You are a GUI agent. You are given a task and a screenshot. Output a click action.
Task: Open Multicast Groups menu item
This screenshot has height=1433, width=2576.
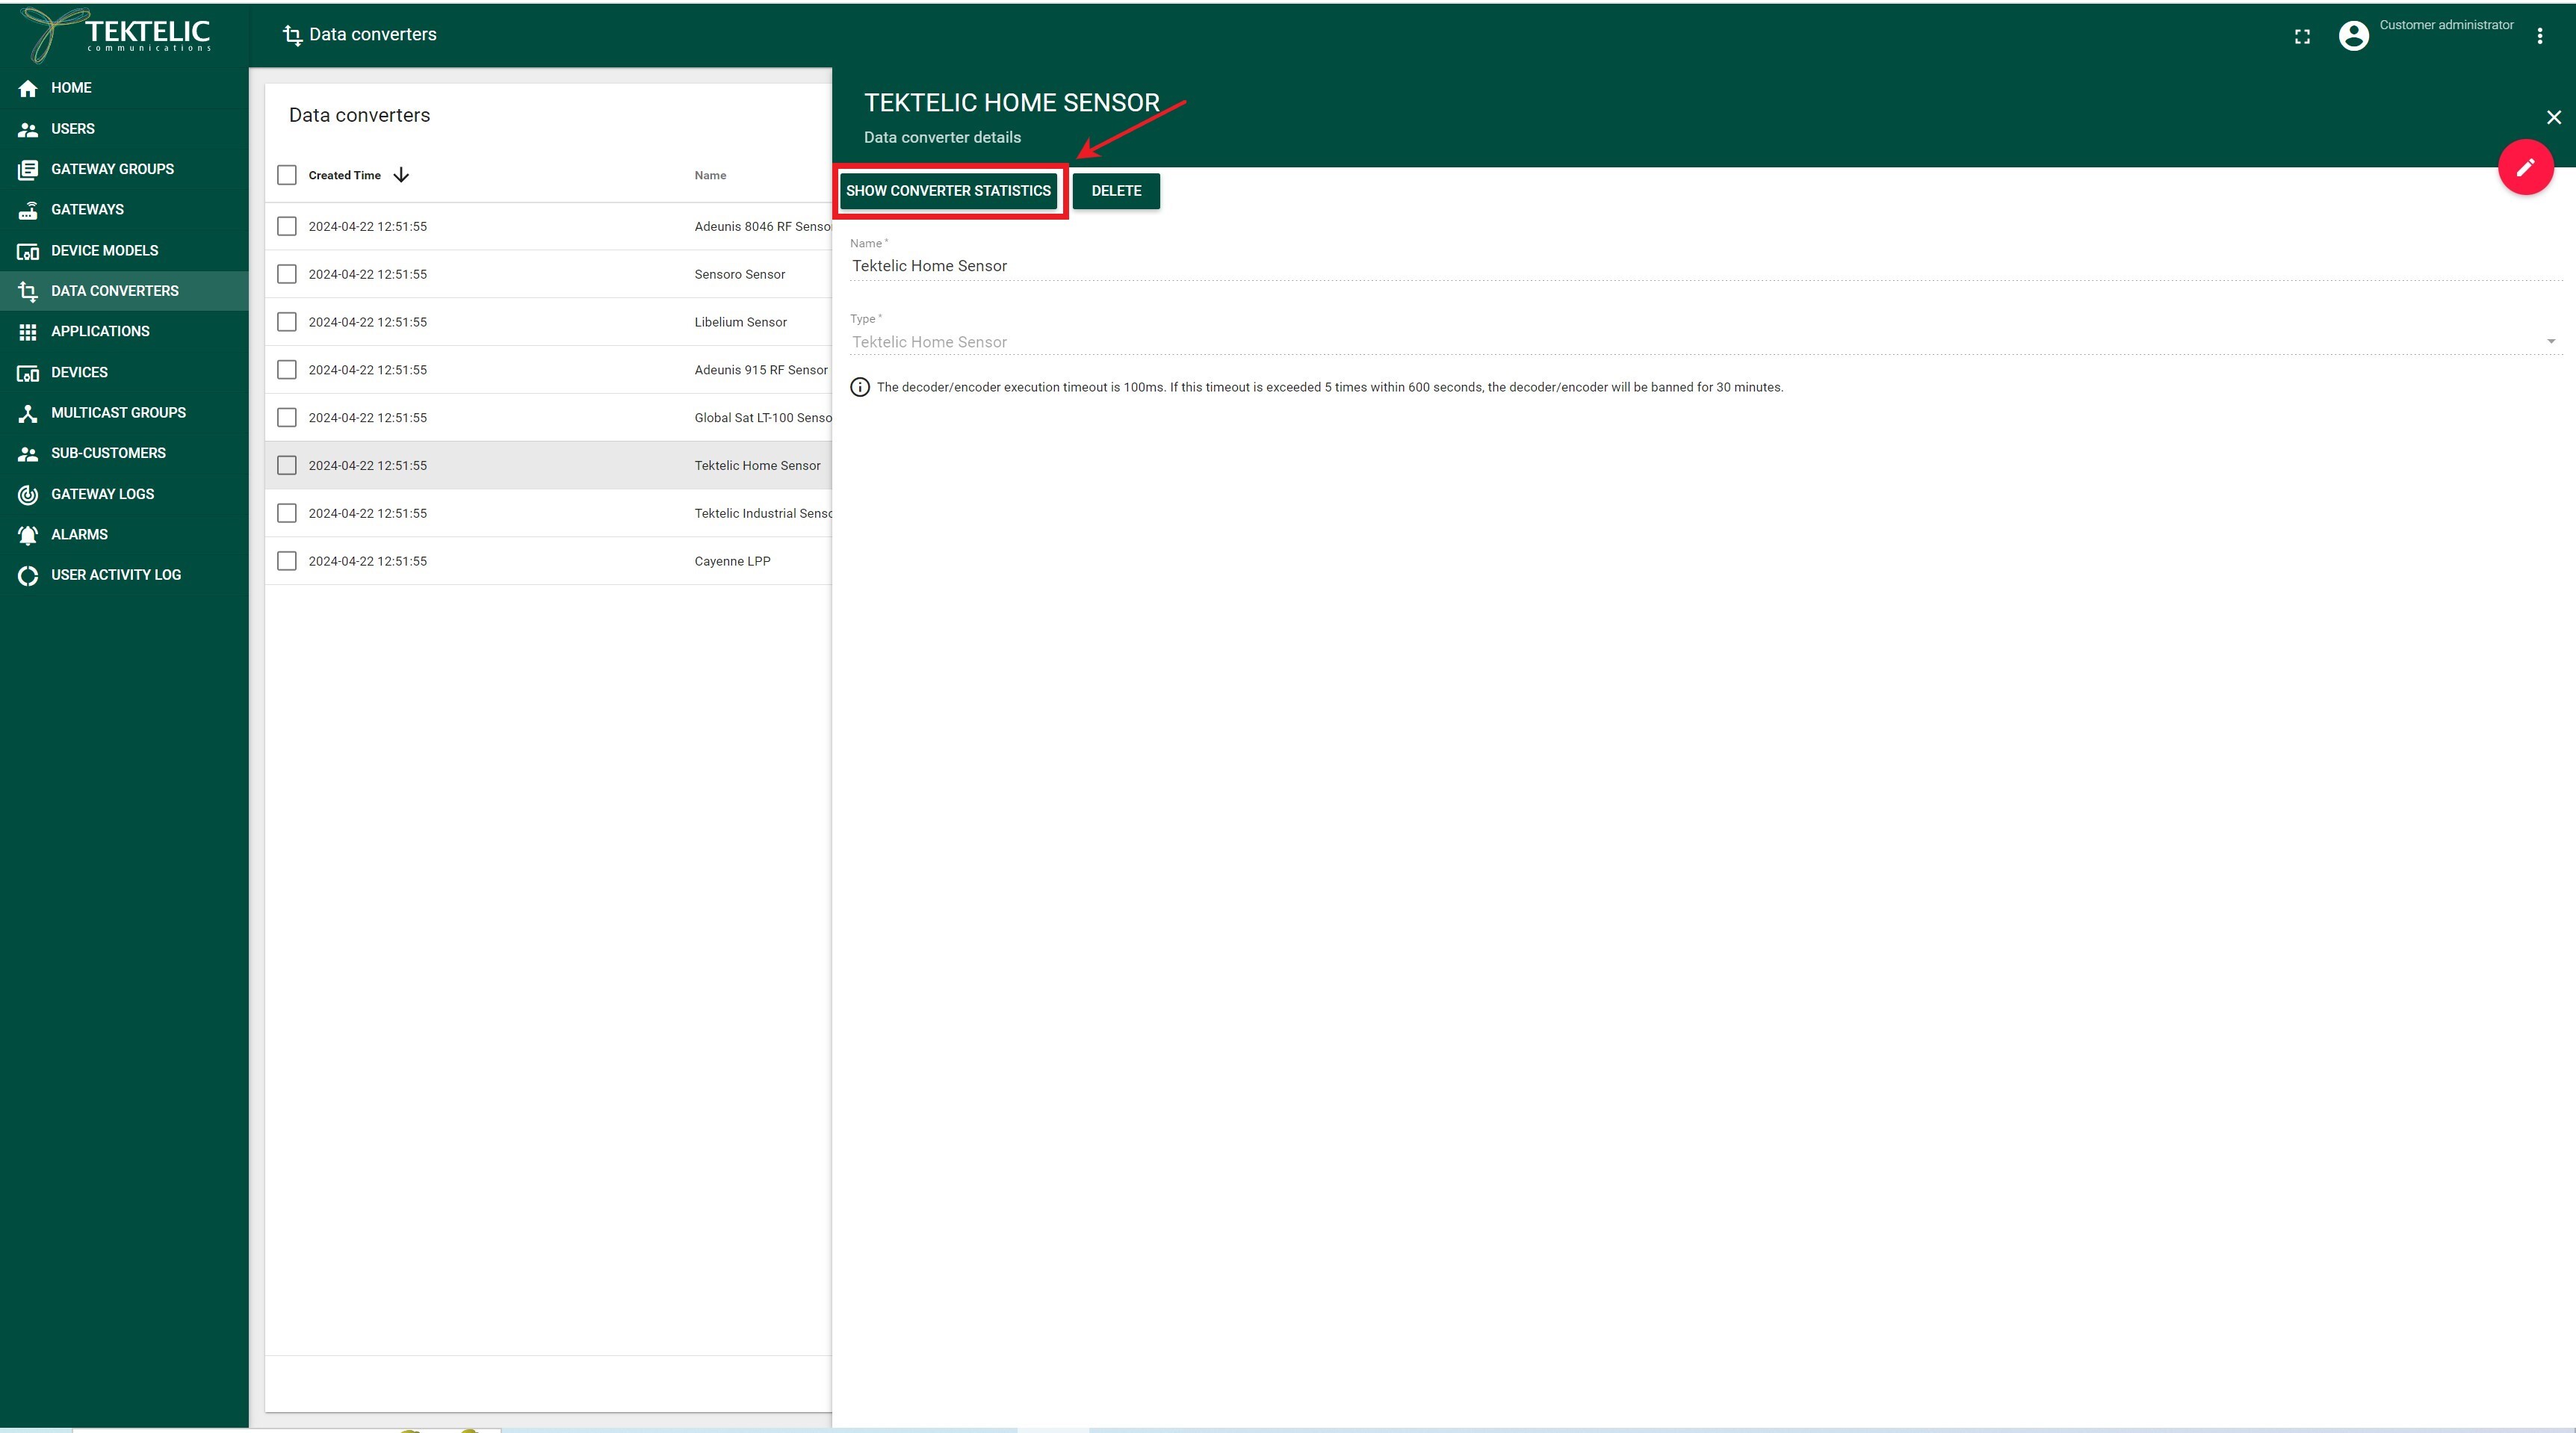click(x=124, y=413)
